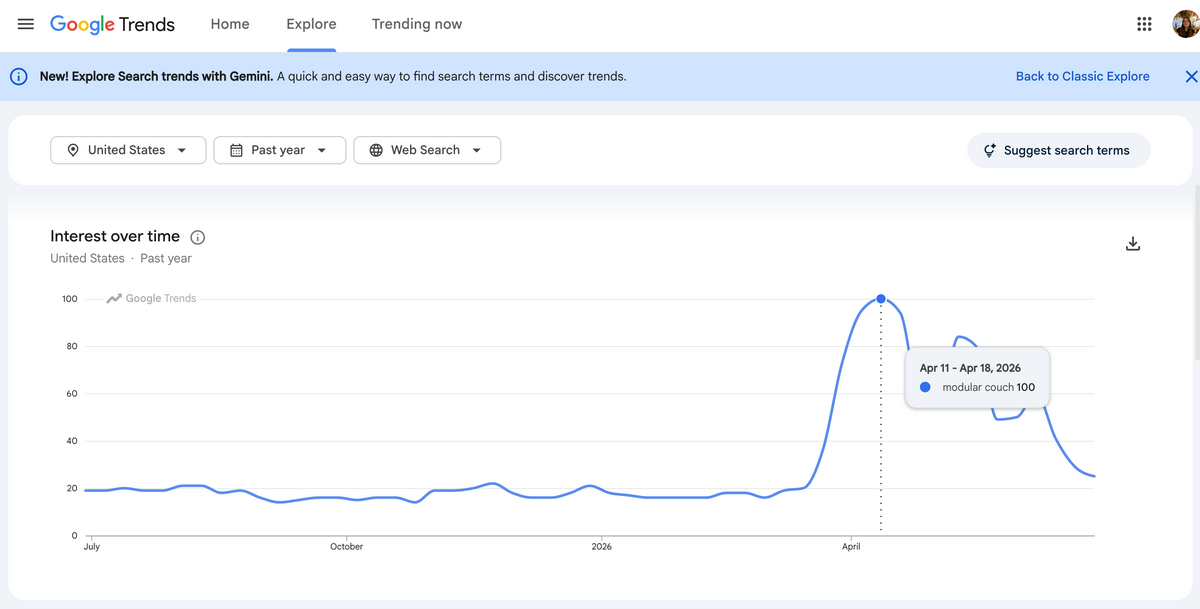Image resolution: width=1200 pixels, height=609 pixels.
Task: Go to the Home tab
Action: point(230,24)
